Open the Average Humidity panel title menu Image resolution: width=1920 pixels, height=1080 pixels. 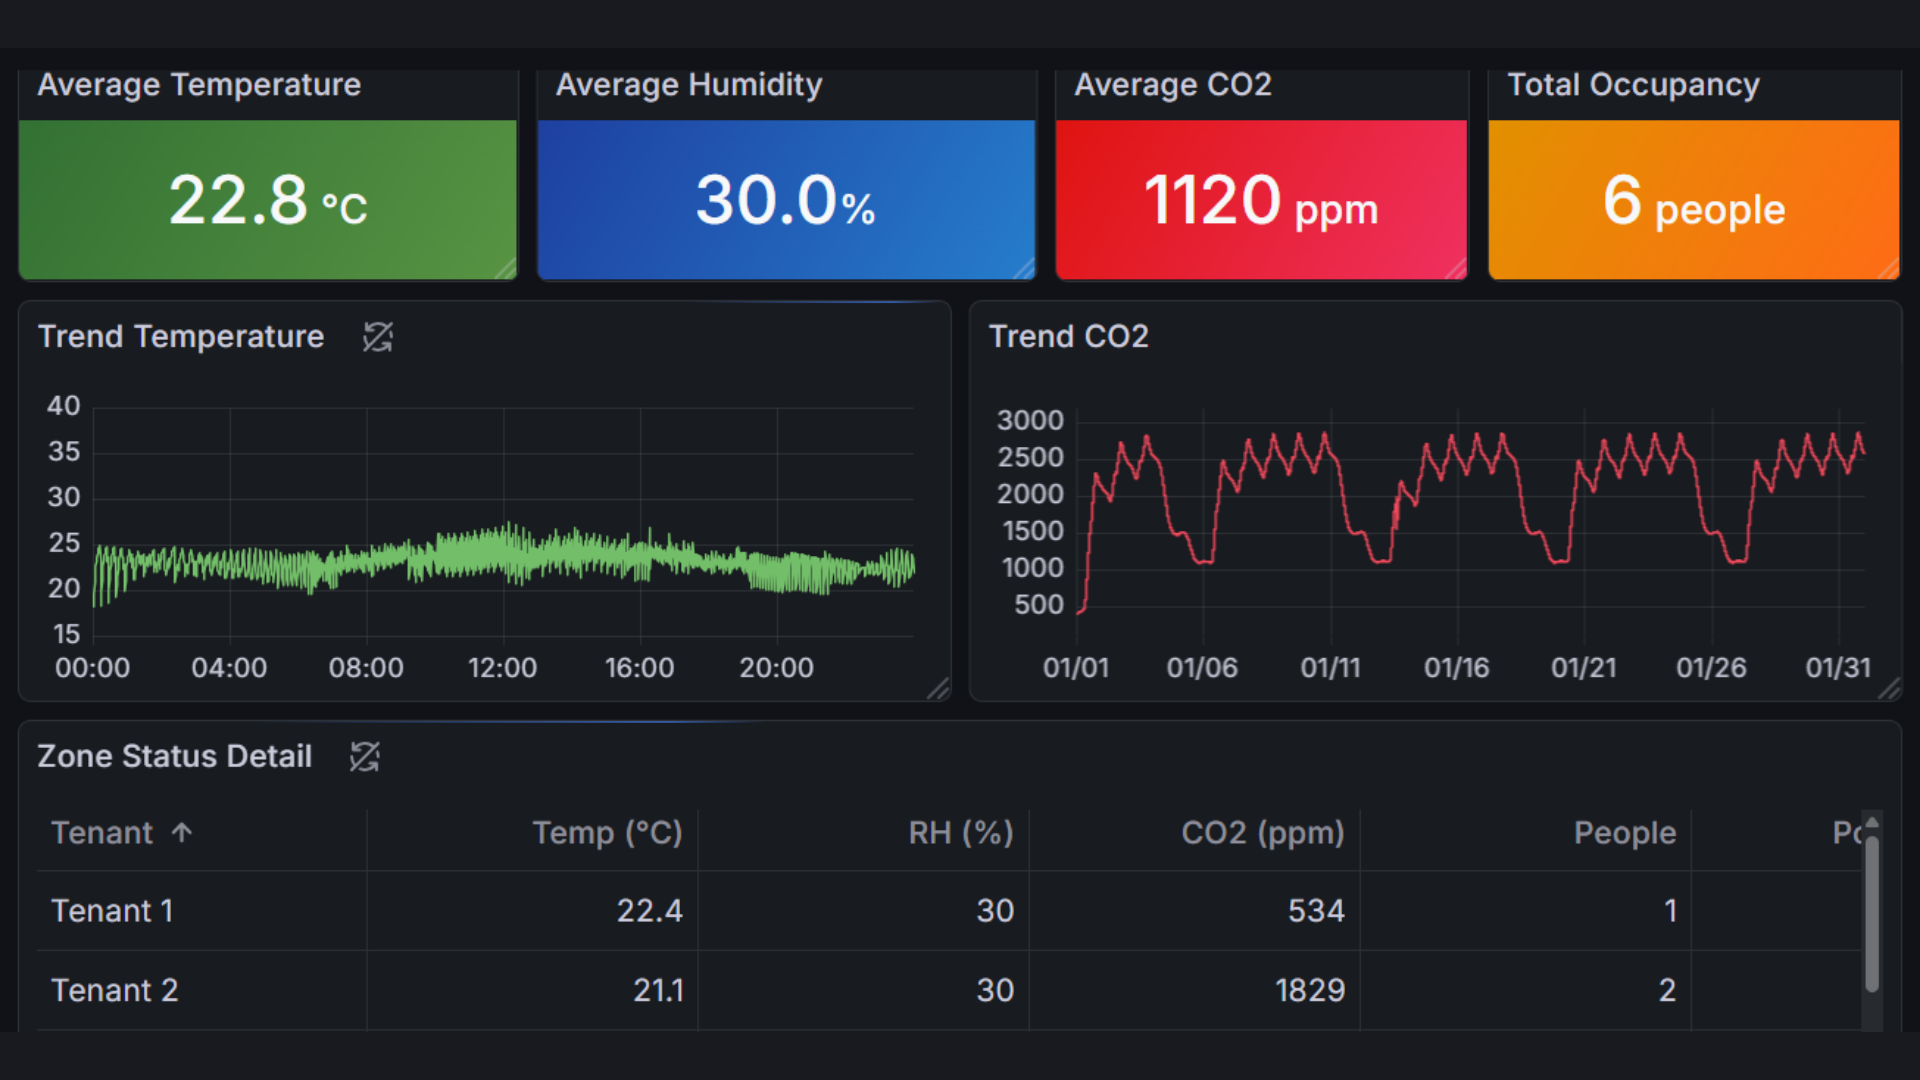tap(689, 85)
